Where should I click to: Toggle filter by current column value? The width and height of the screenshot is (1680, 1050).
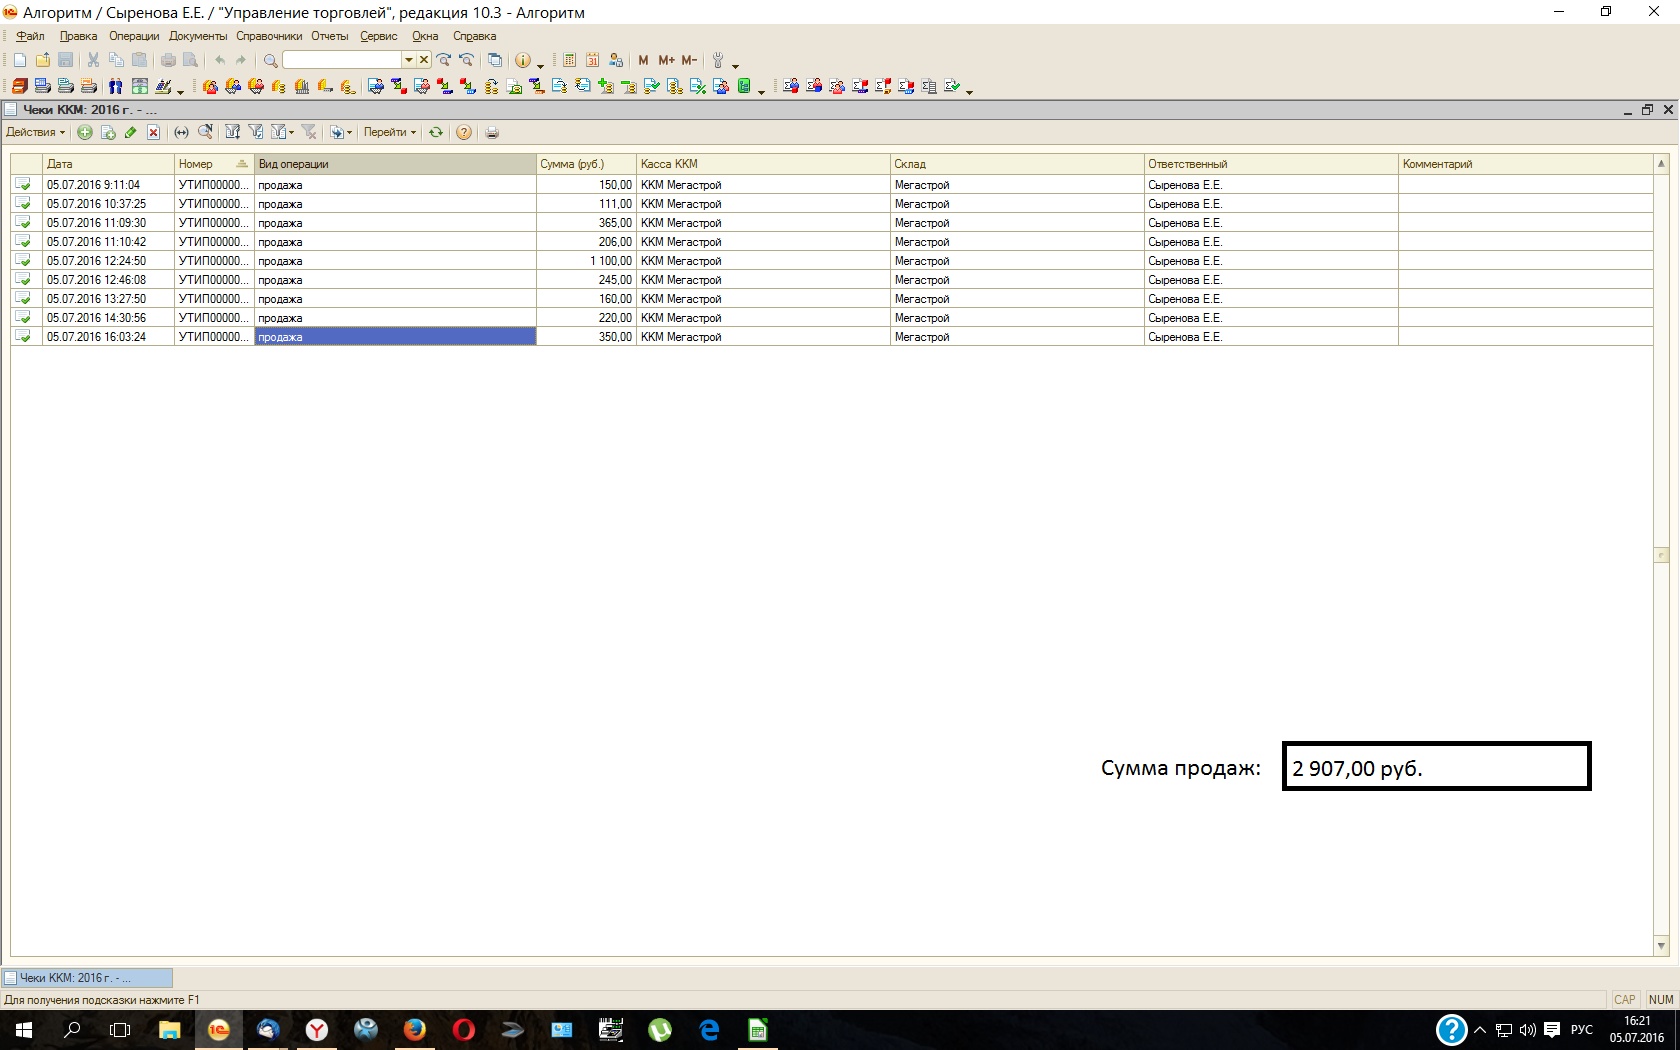tap(256, 132)
